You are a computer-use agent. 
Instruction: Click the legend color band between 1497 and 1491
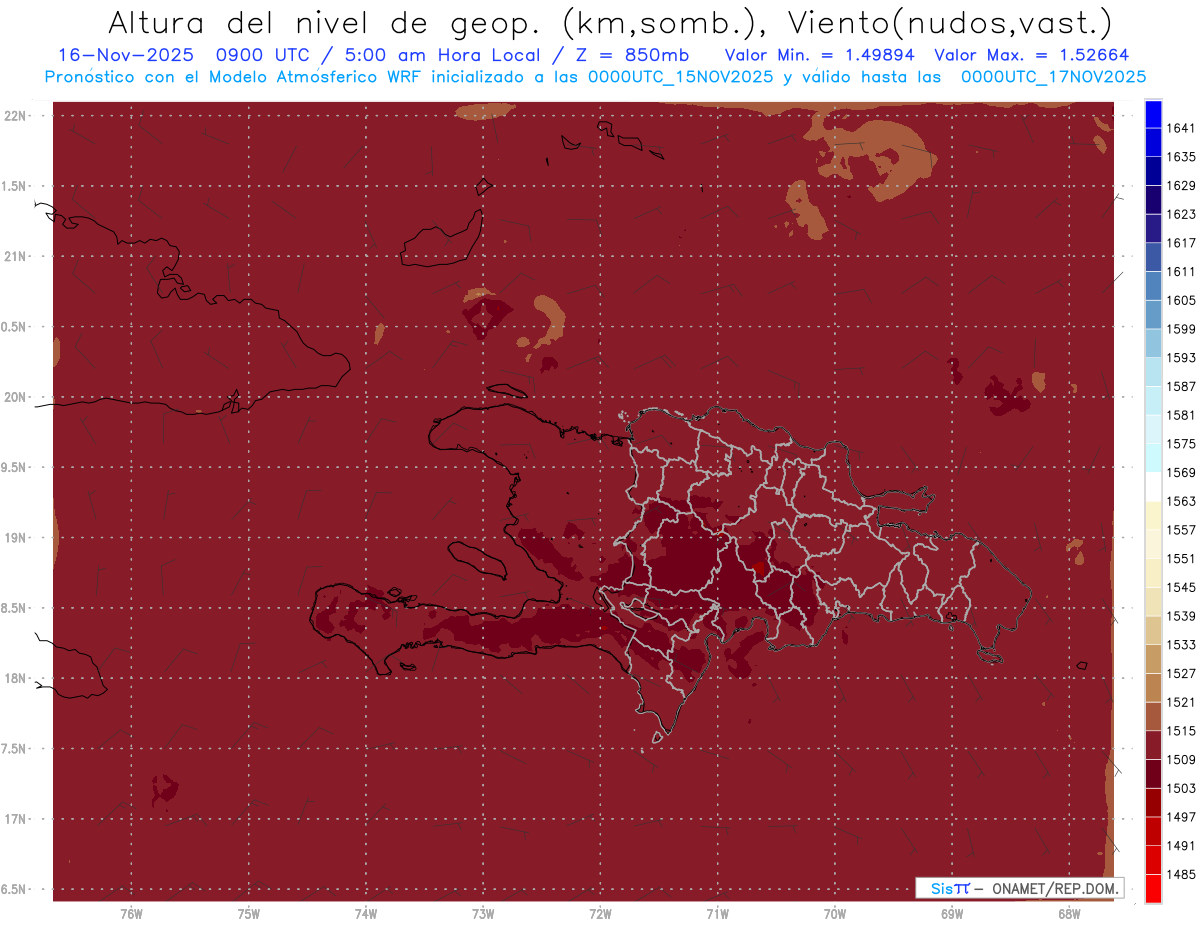click(x=1152, y=831)
